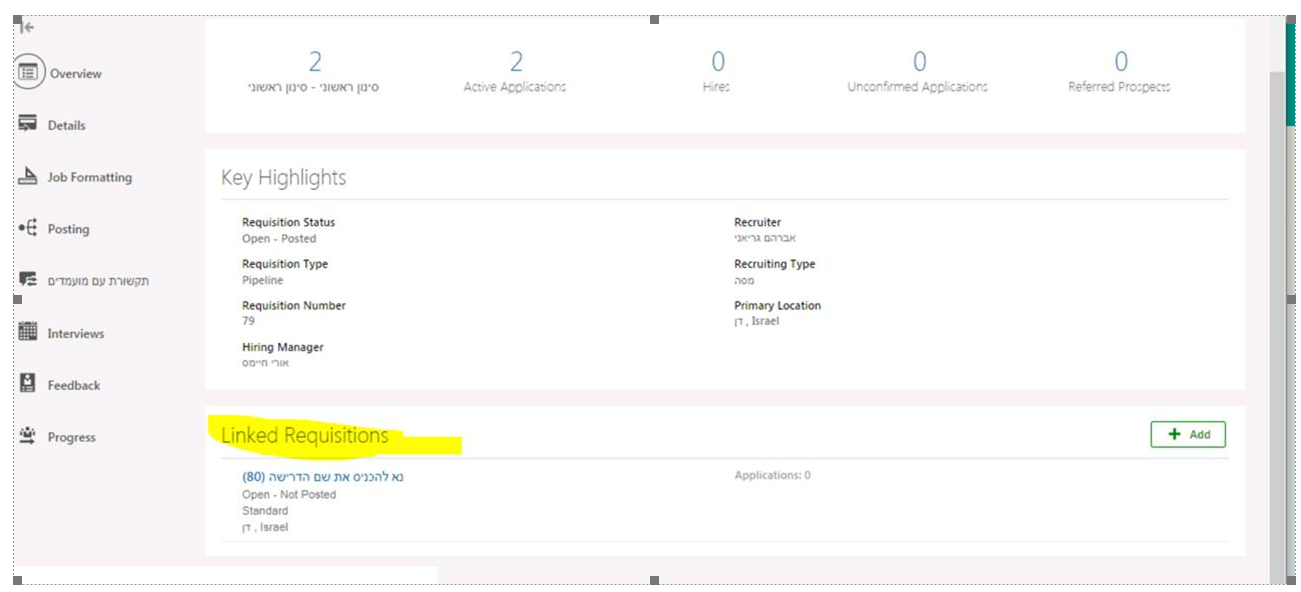Click the Recruiter name אברהם גריאני
Viewport: 1301px width, 592px height.
[x=765, y=239]
